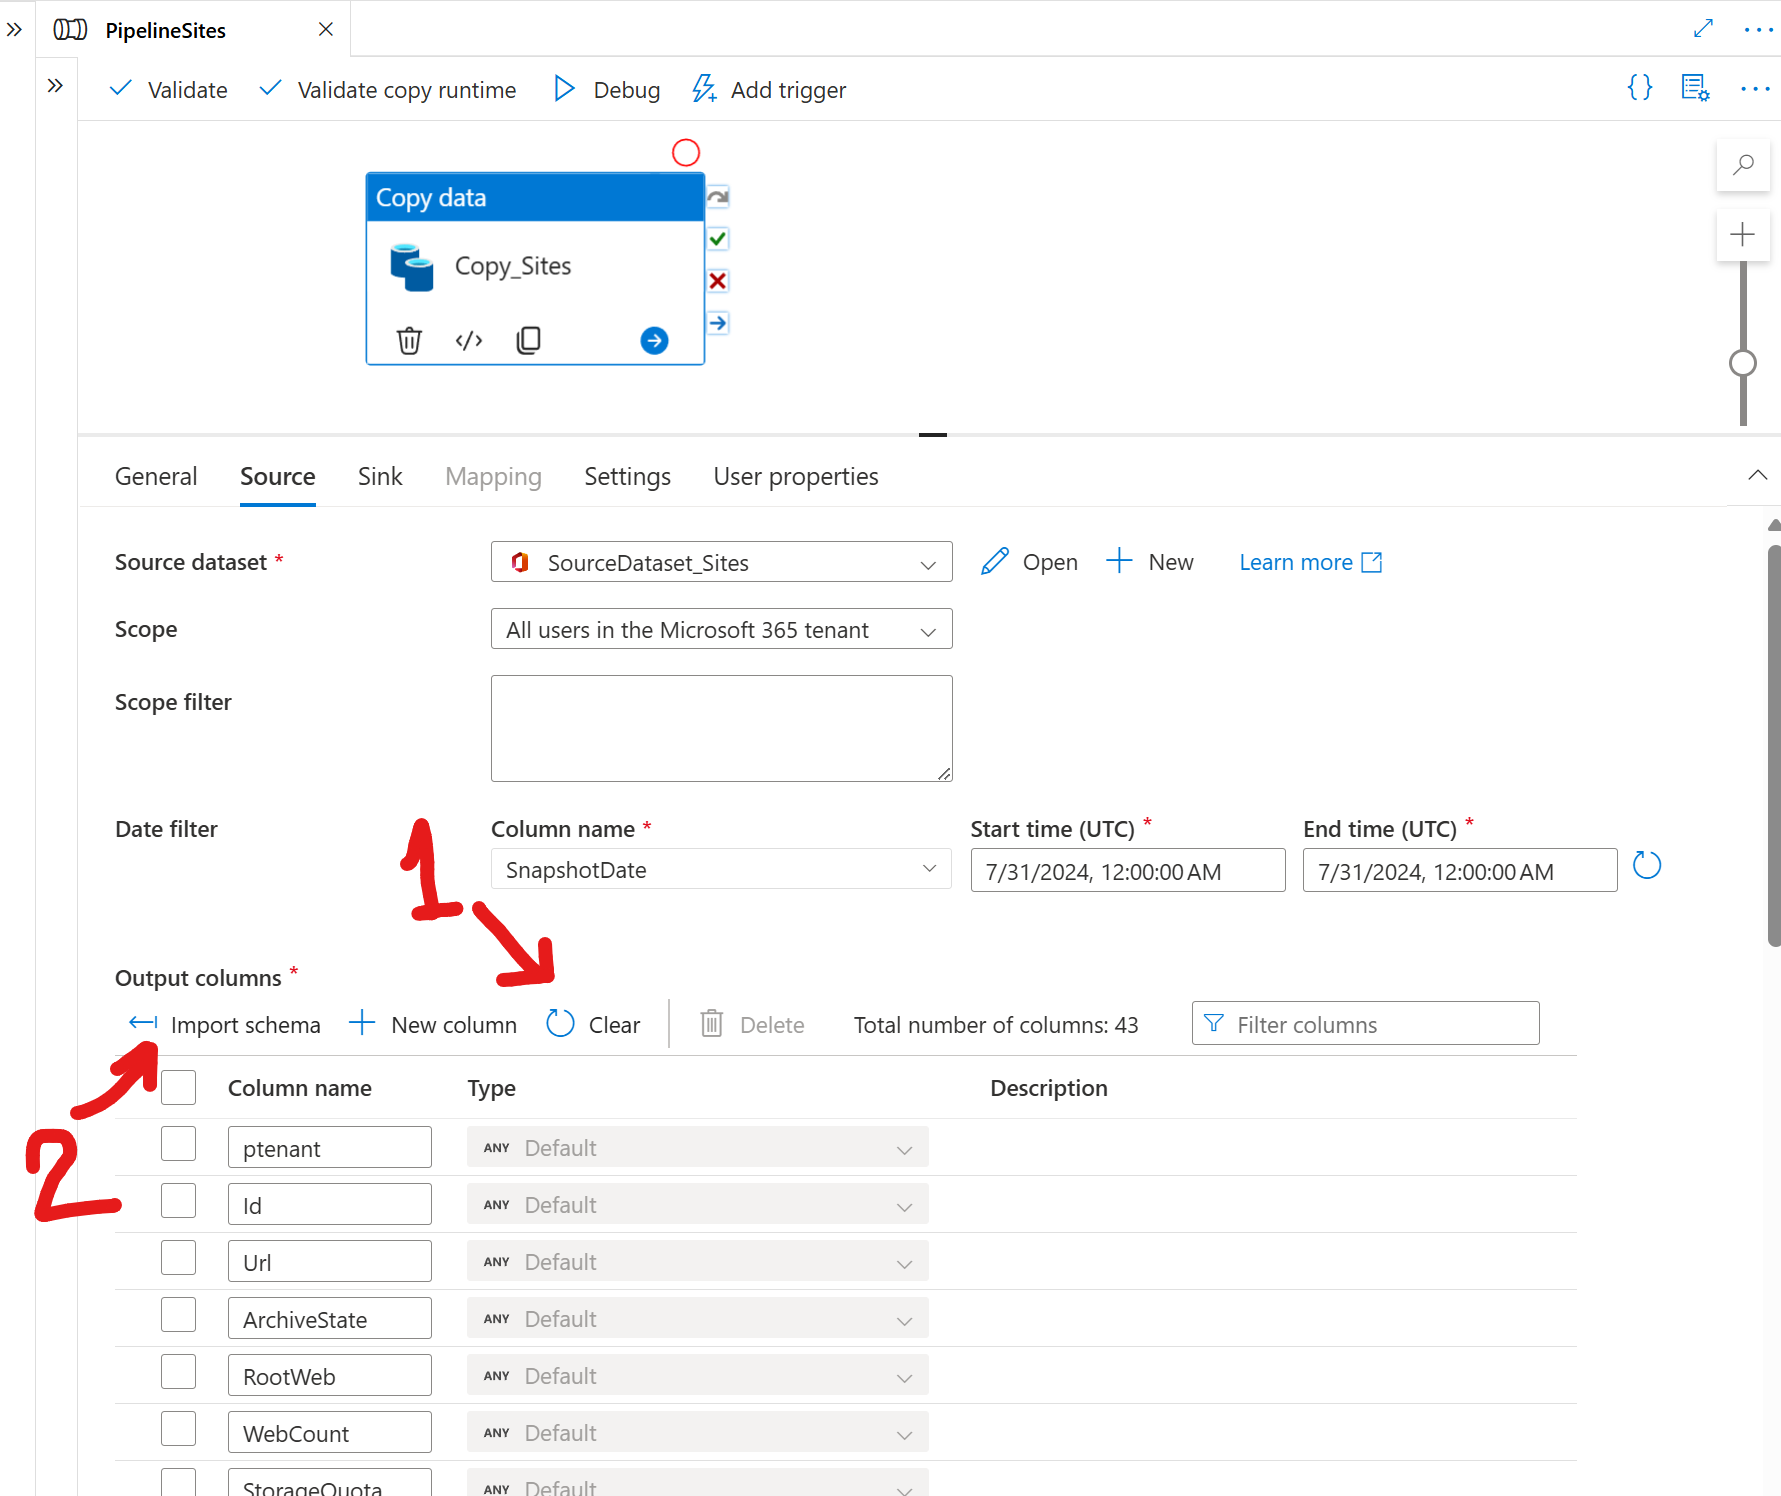Check the ptenant column checkbox
The height and width of the screenshot is (1496, 1781).
[x=178, y=1144]
